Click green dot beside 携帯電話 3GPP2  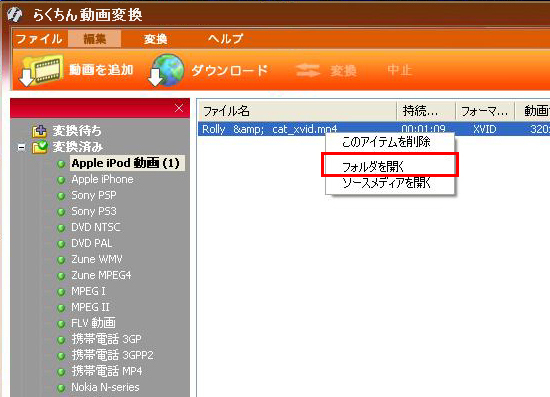coord(61,356)
